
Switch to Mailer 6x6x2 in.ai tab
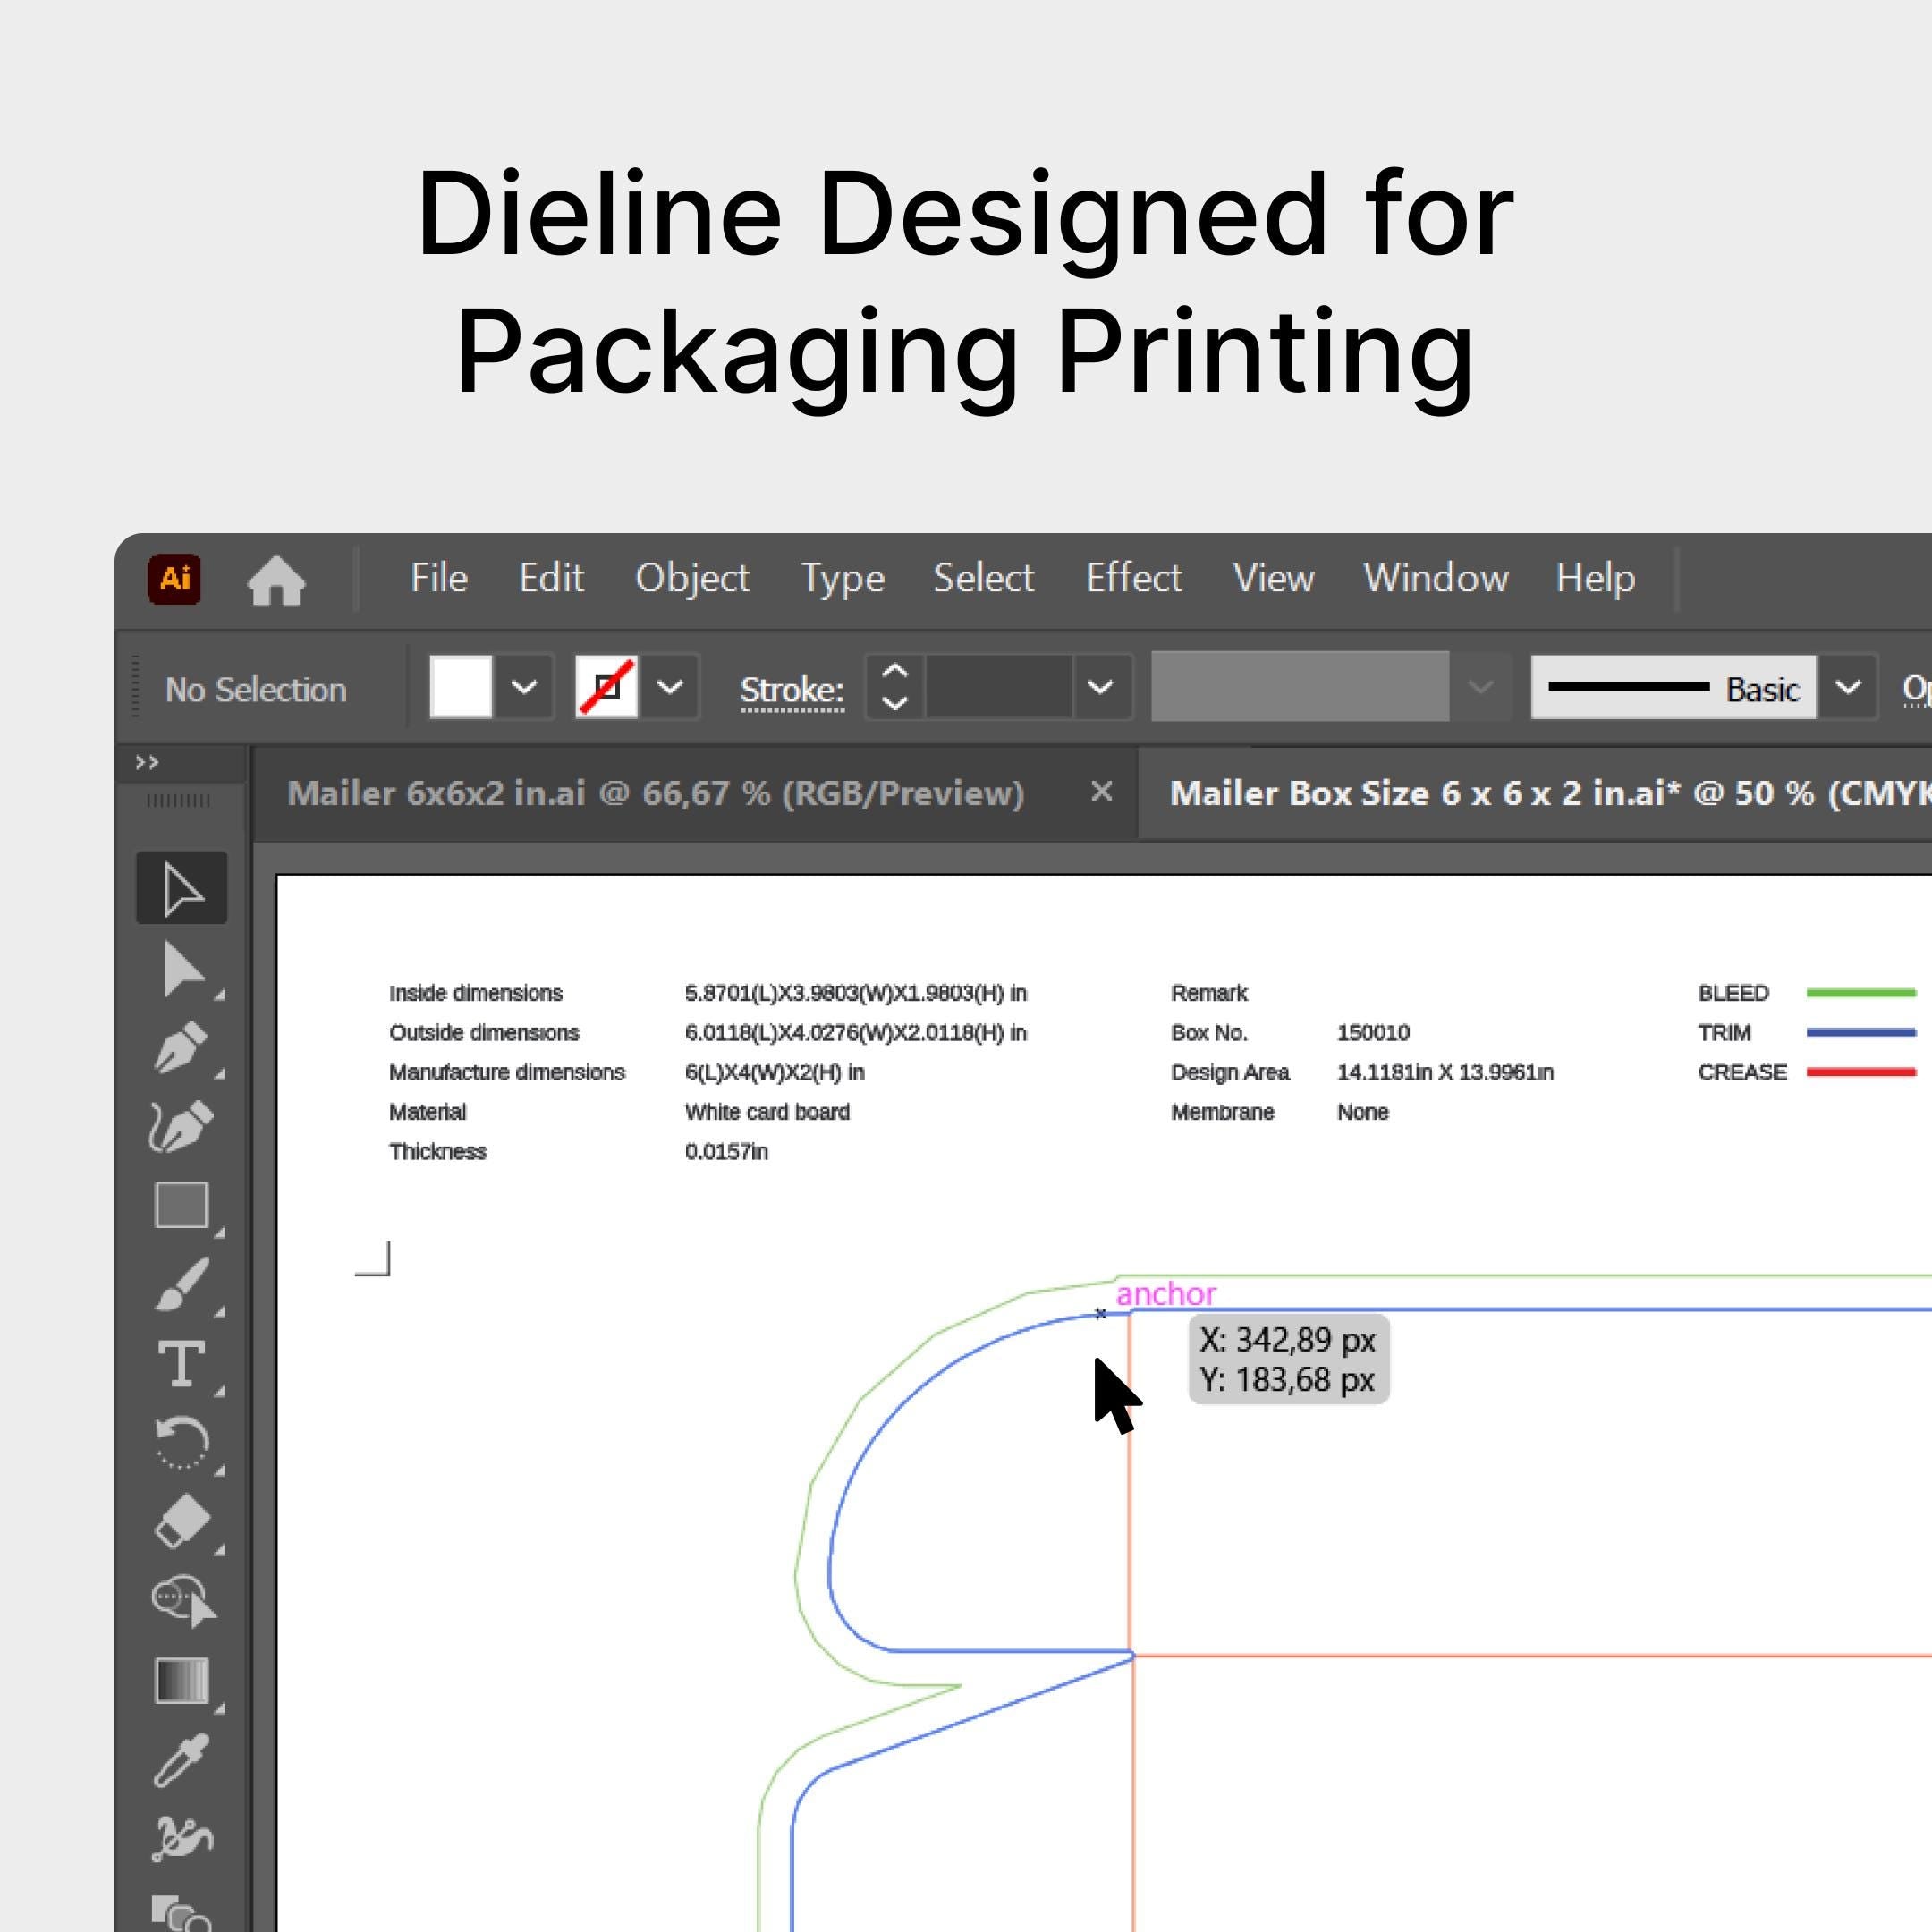(655, 793)
